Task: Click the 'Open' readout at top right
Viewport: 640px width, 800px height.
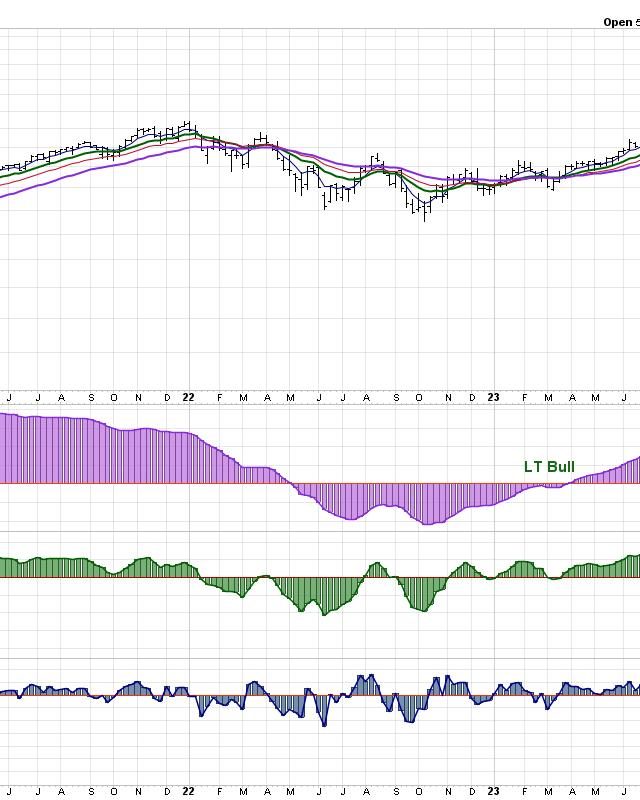Action: click(x=620, y=21)
